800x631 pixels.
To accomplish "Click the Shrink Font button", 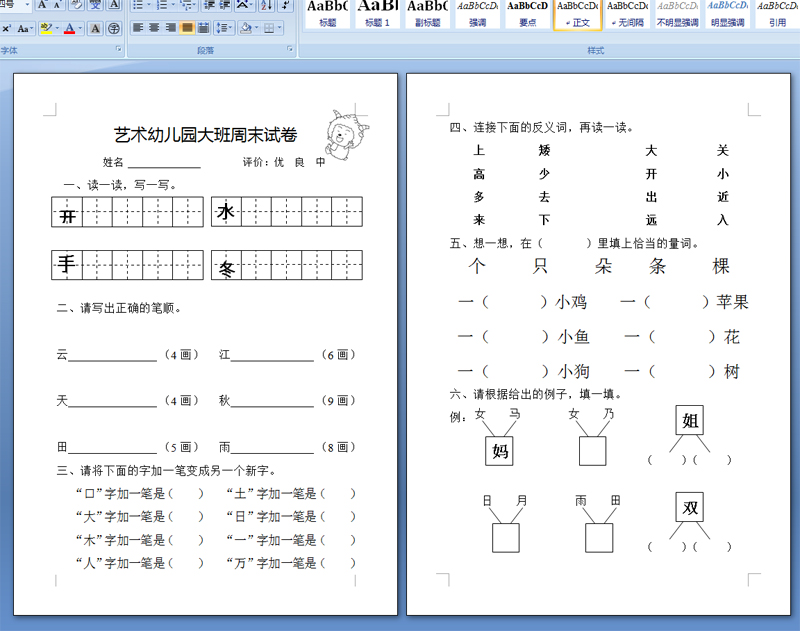I will pos(57,5).
